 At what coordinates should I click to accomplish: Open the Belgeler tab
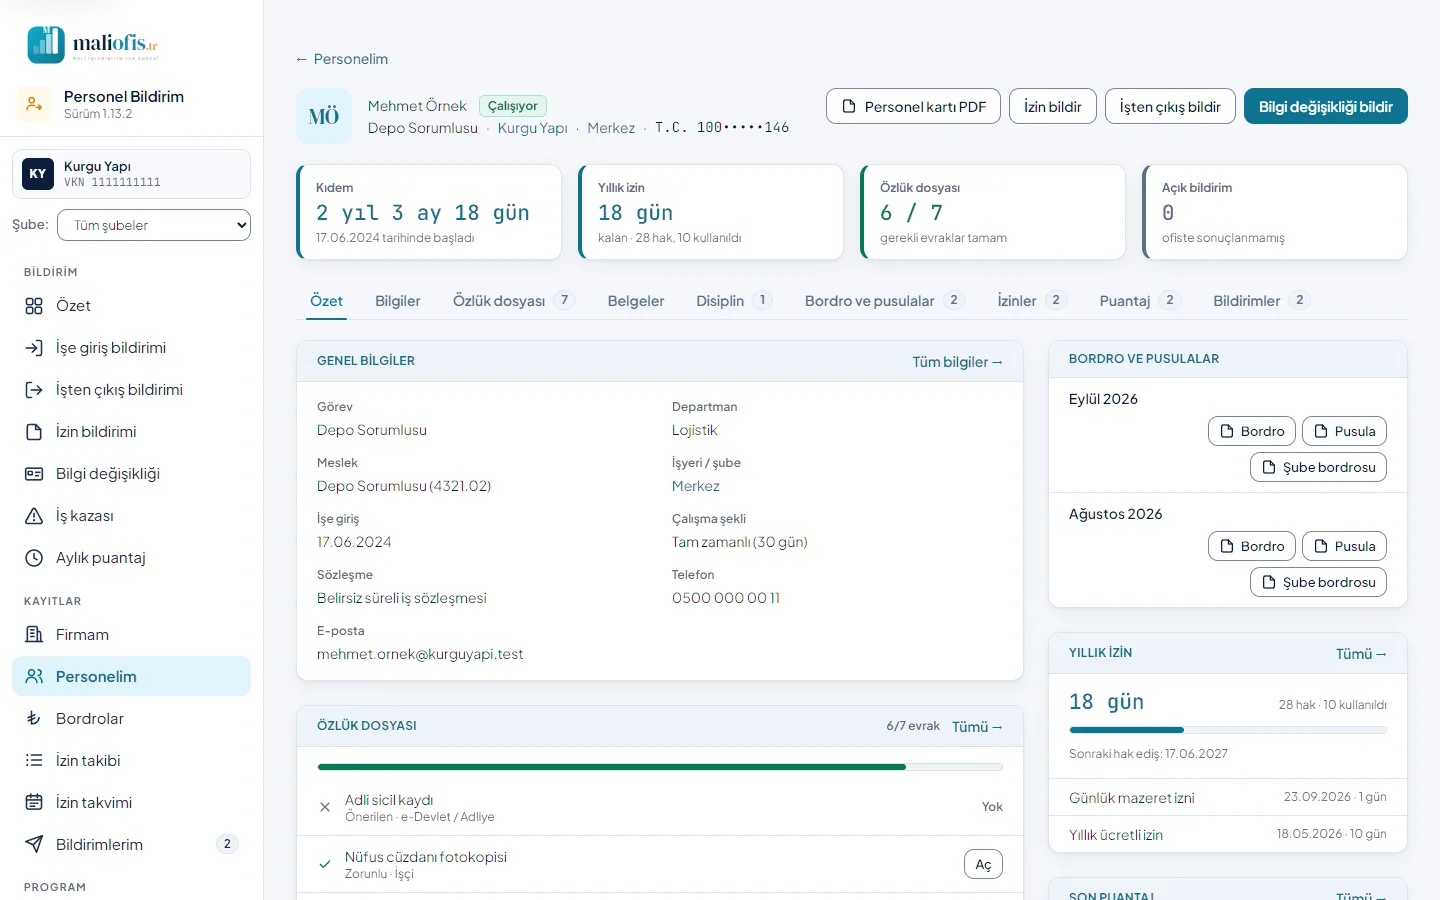(x=636, y=301)
